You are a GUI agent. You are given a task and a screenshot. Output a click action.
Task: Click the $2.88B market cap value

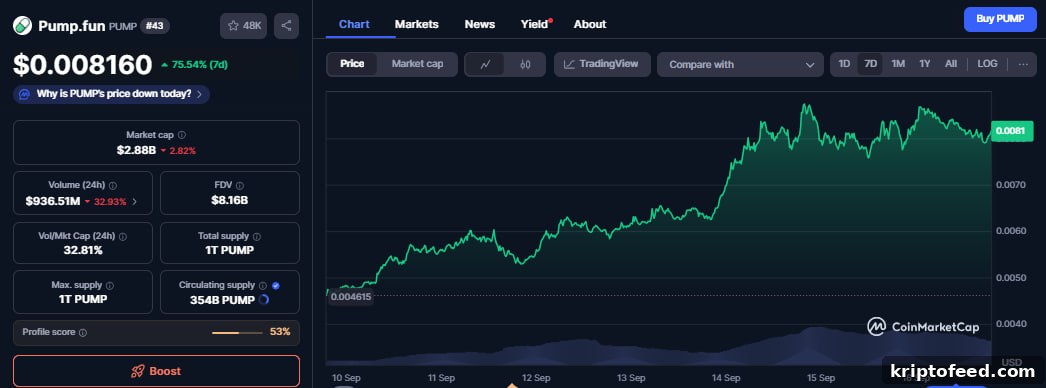(x=136, y=150)
